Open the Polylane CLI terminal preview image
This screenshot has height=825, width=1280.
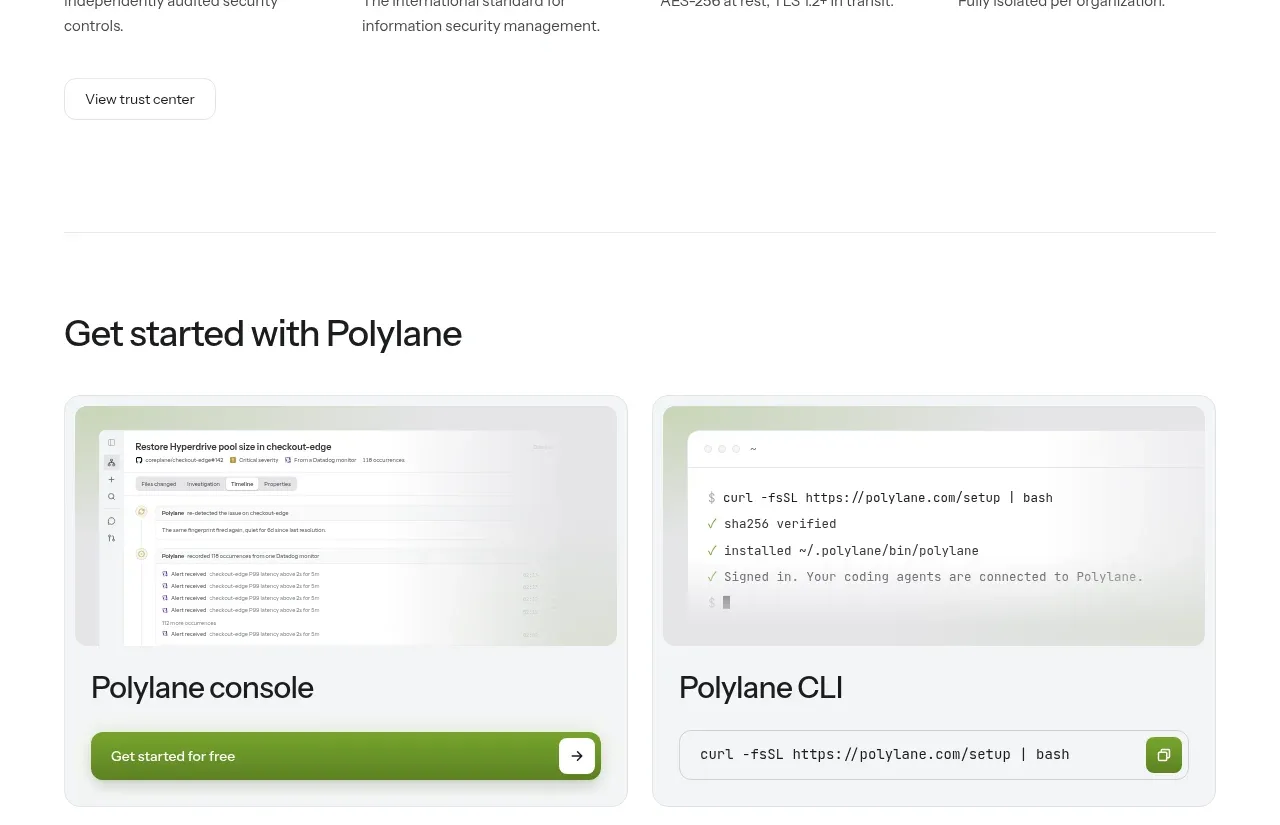click(934, 526)
